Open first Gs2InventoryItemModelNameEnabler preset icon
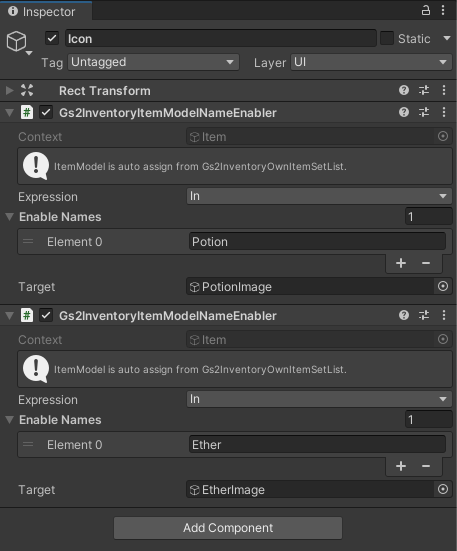This screenshot has width=457, height=551. pos(424,112)
